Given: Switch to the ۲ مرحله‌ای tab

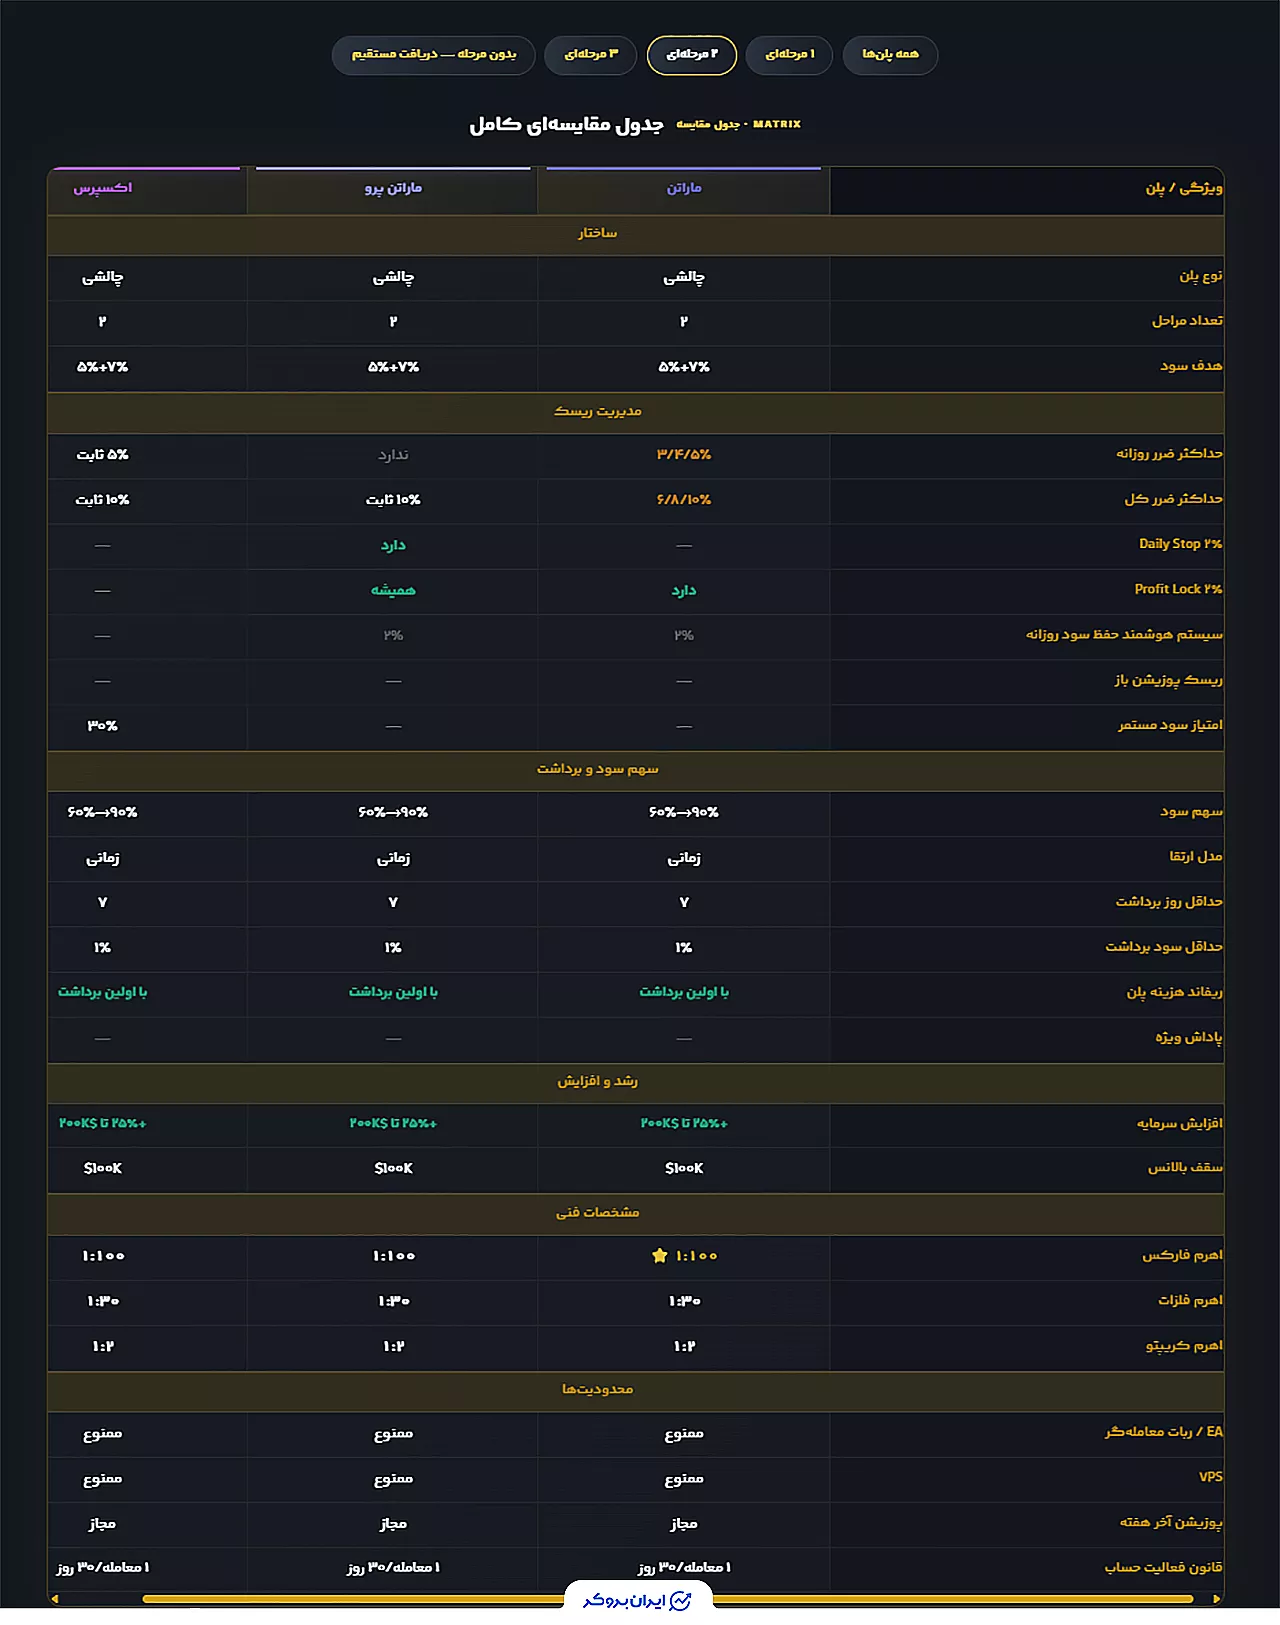Looking at the screenshot, I should (692, 54).
